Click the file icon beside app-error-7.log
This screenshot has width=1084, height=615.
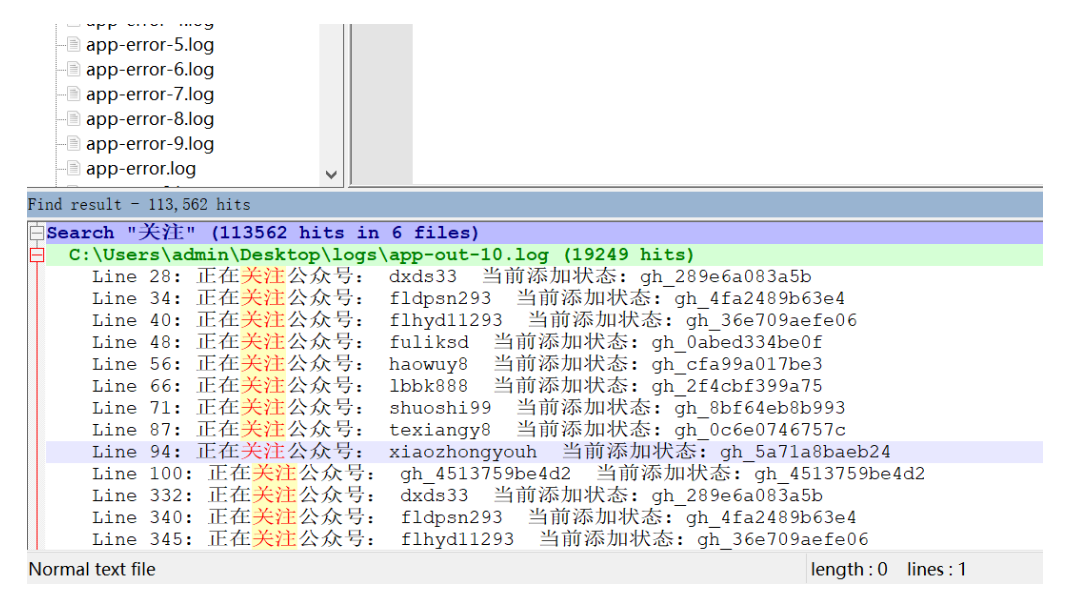point(73,94)
